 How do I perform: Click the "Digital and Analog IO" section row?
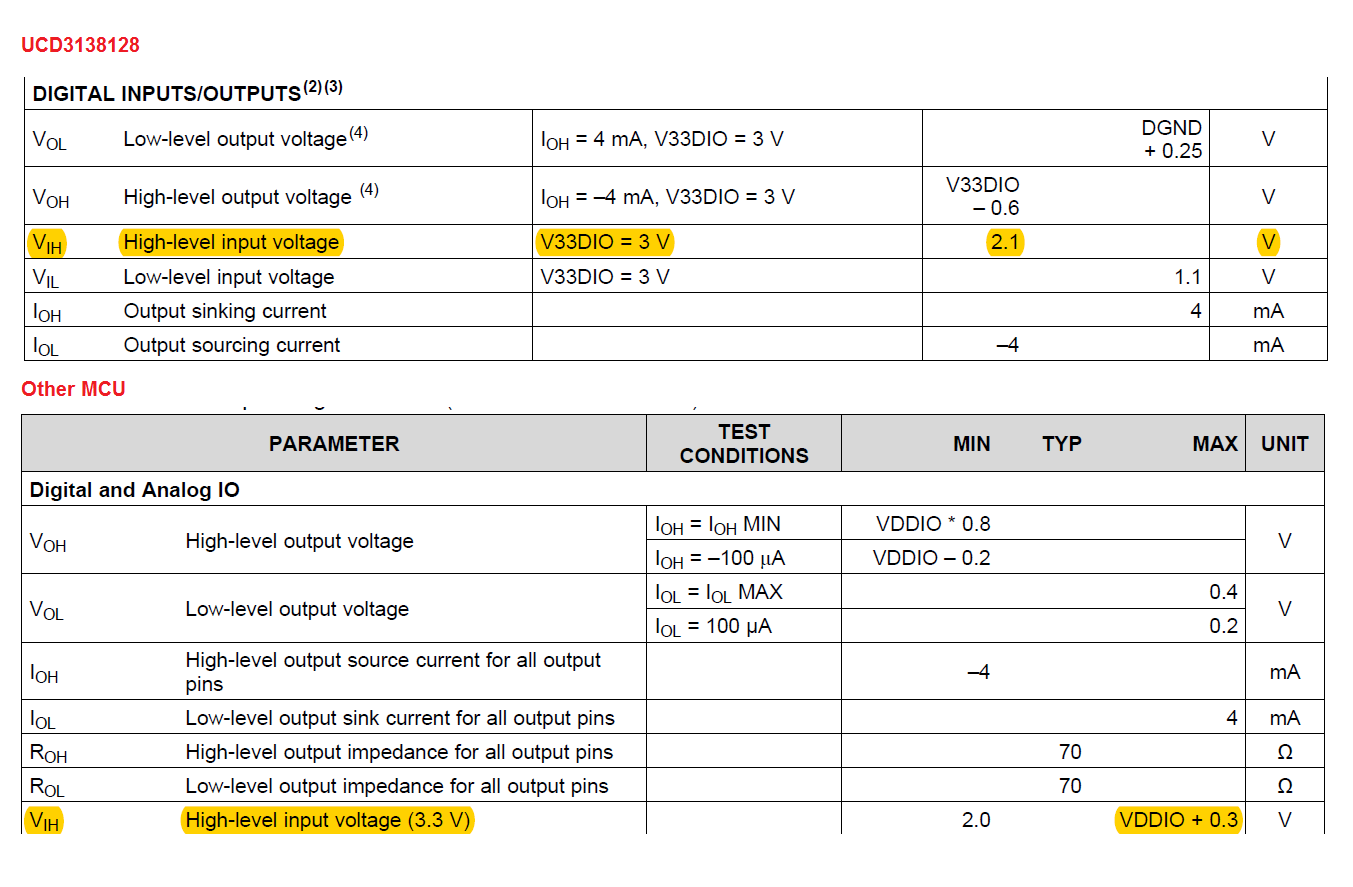673,490
